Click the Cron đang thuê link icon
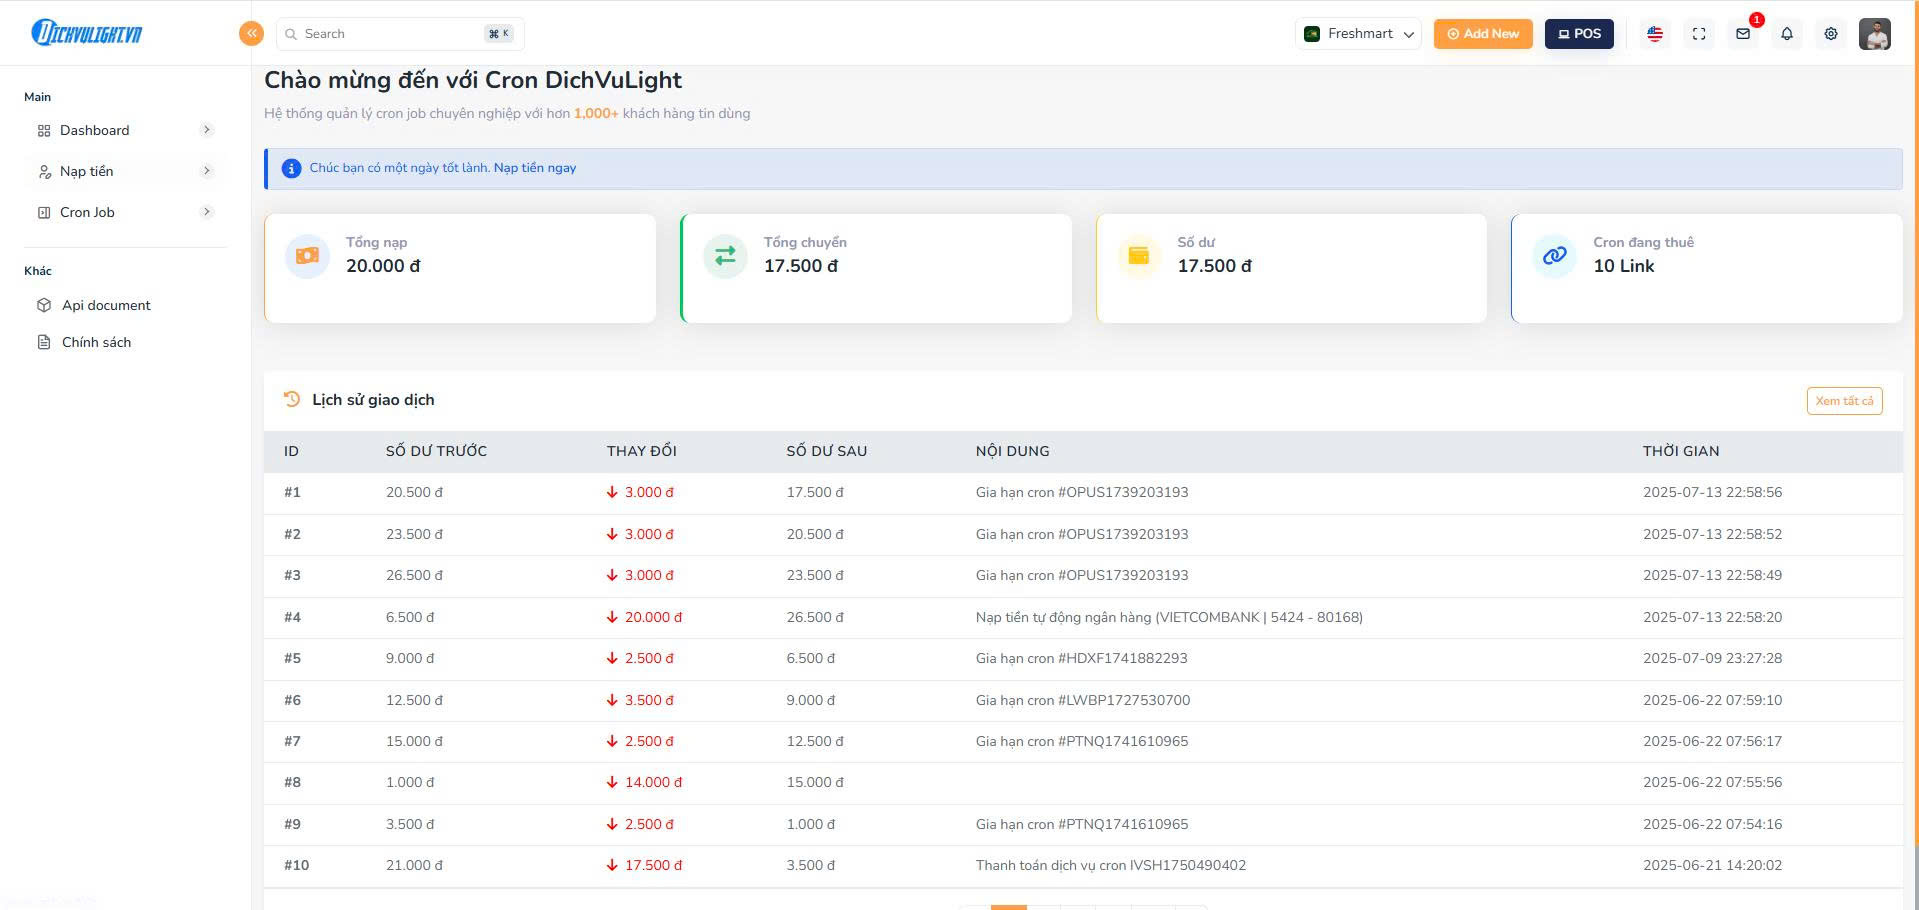The width and height of the screenshot is (1919, 910). [x=1554, y=256]
